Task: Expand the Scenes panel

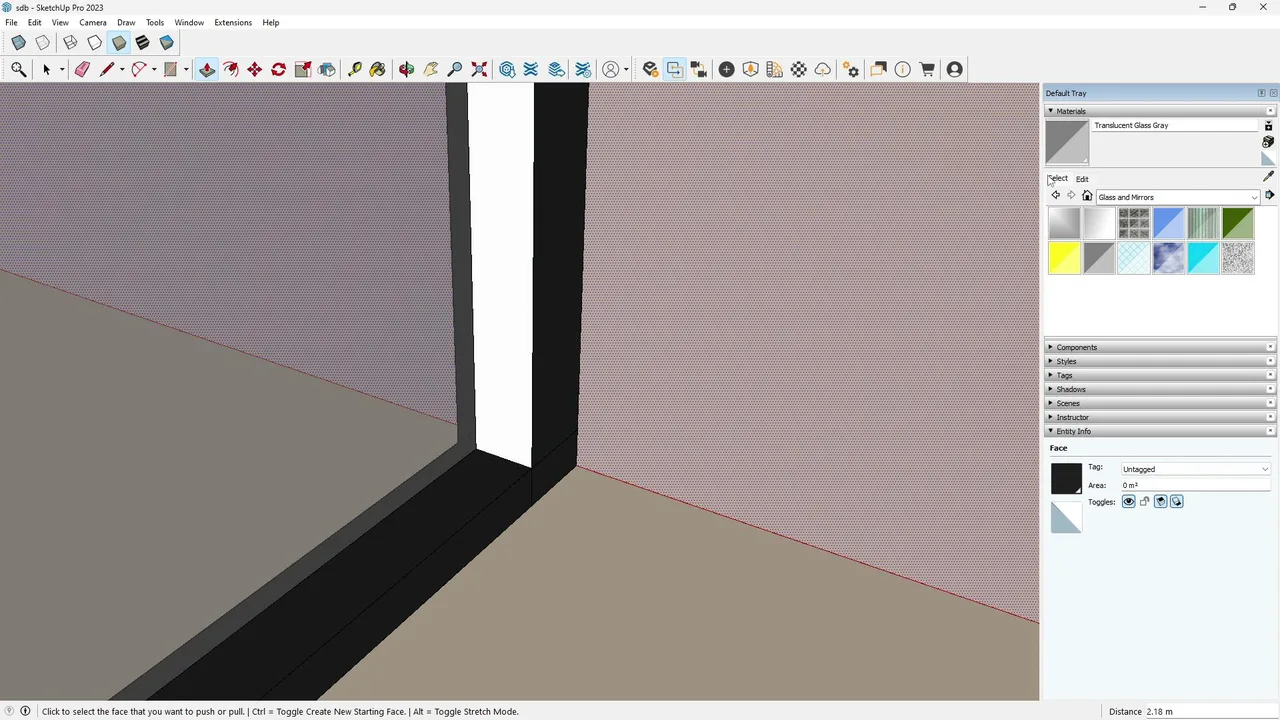Action: click(x=1160, y=403)
